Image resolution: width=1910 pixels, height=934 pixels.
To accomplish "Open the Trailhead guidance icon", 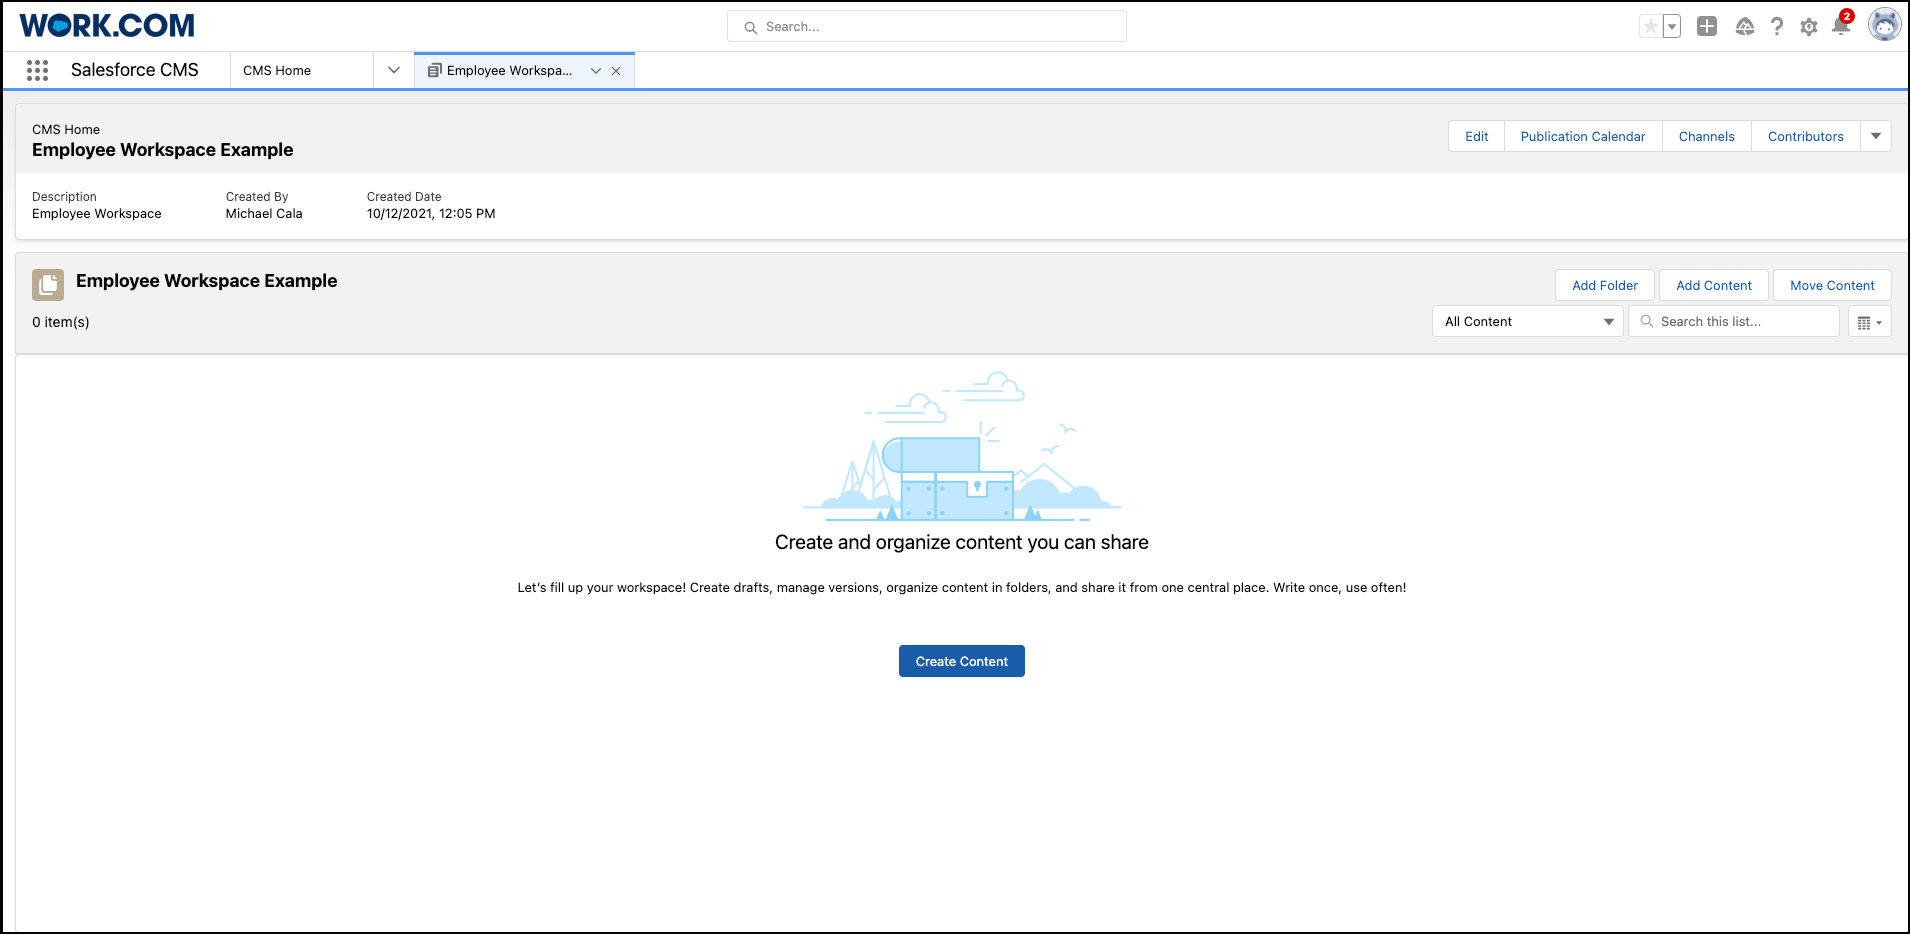I will coord(1745,27).
